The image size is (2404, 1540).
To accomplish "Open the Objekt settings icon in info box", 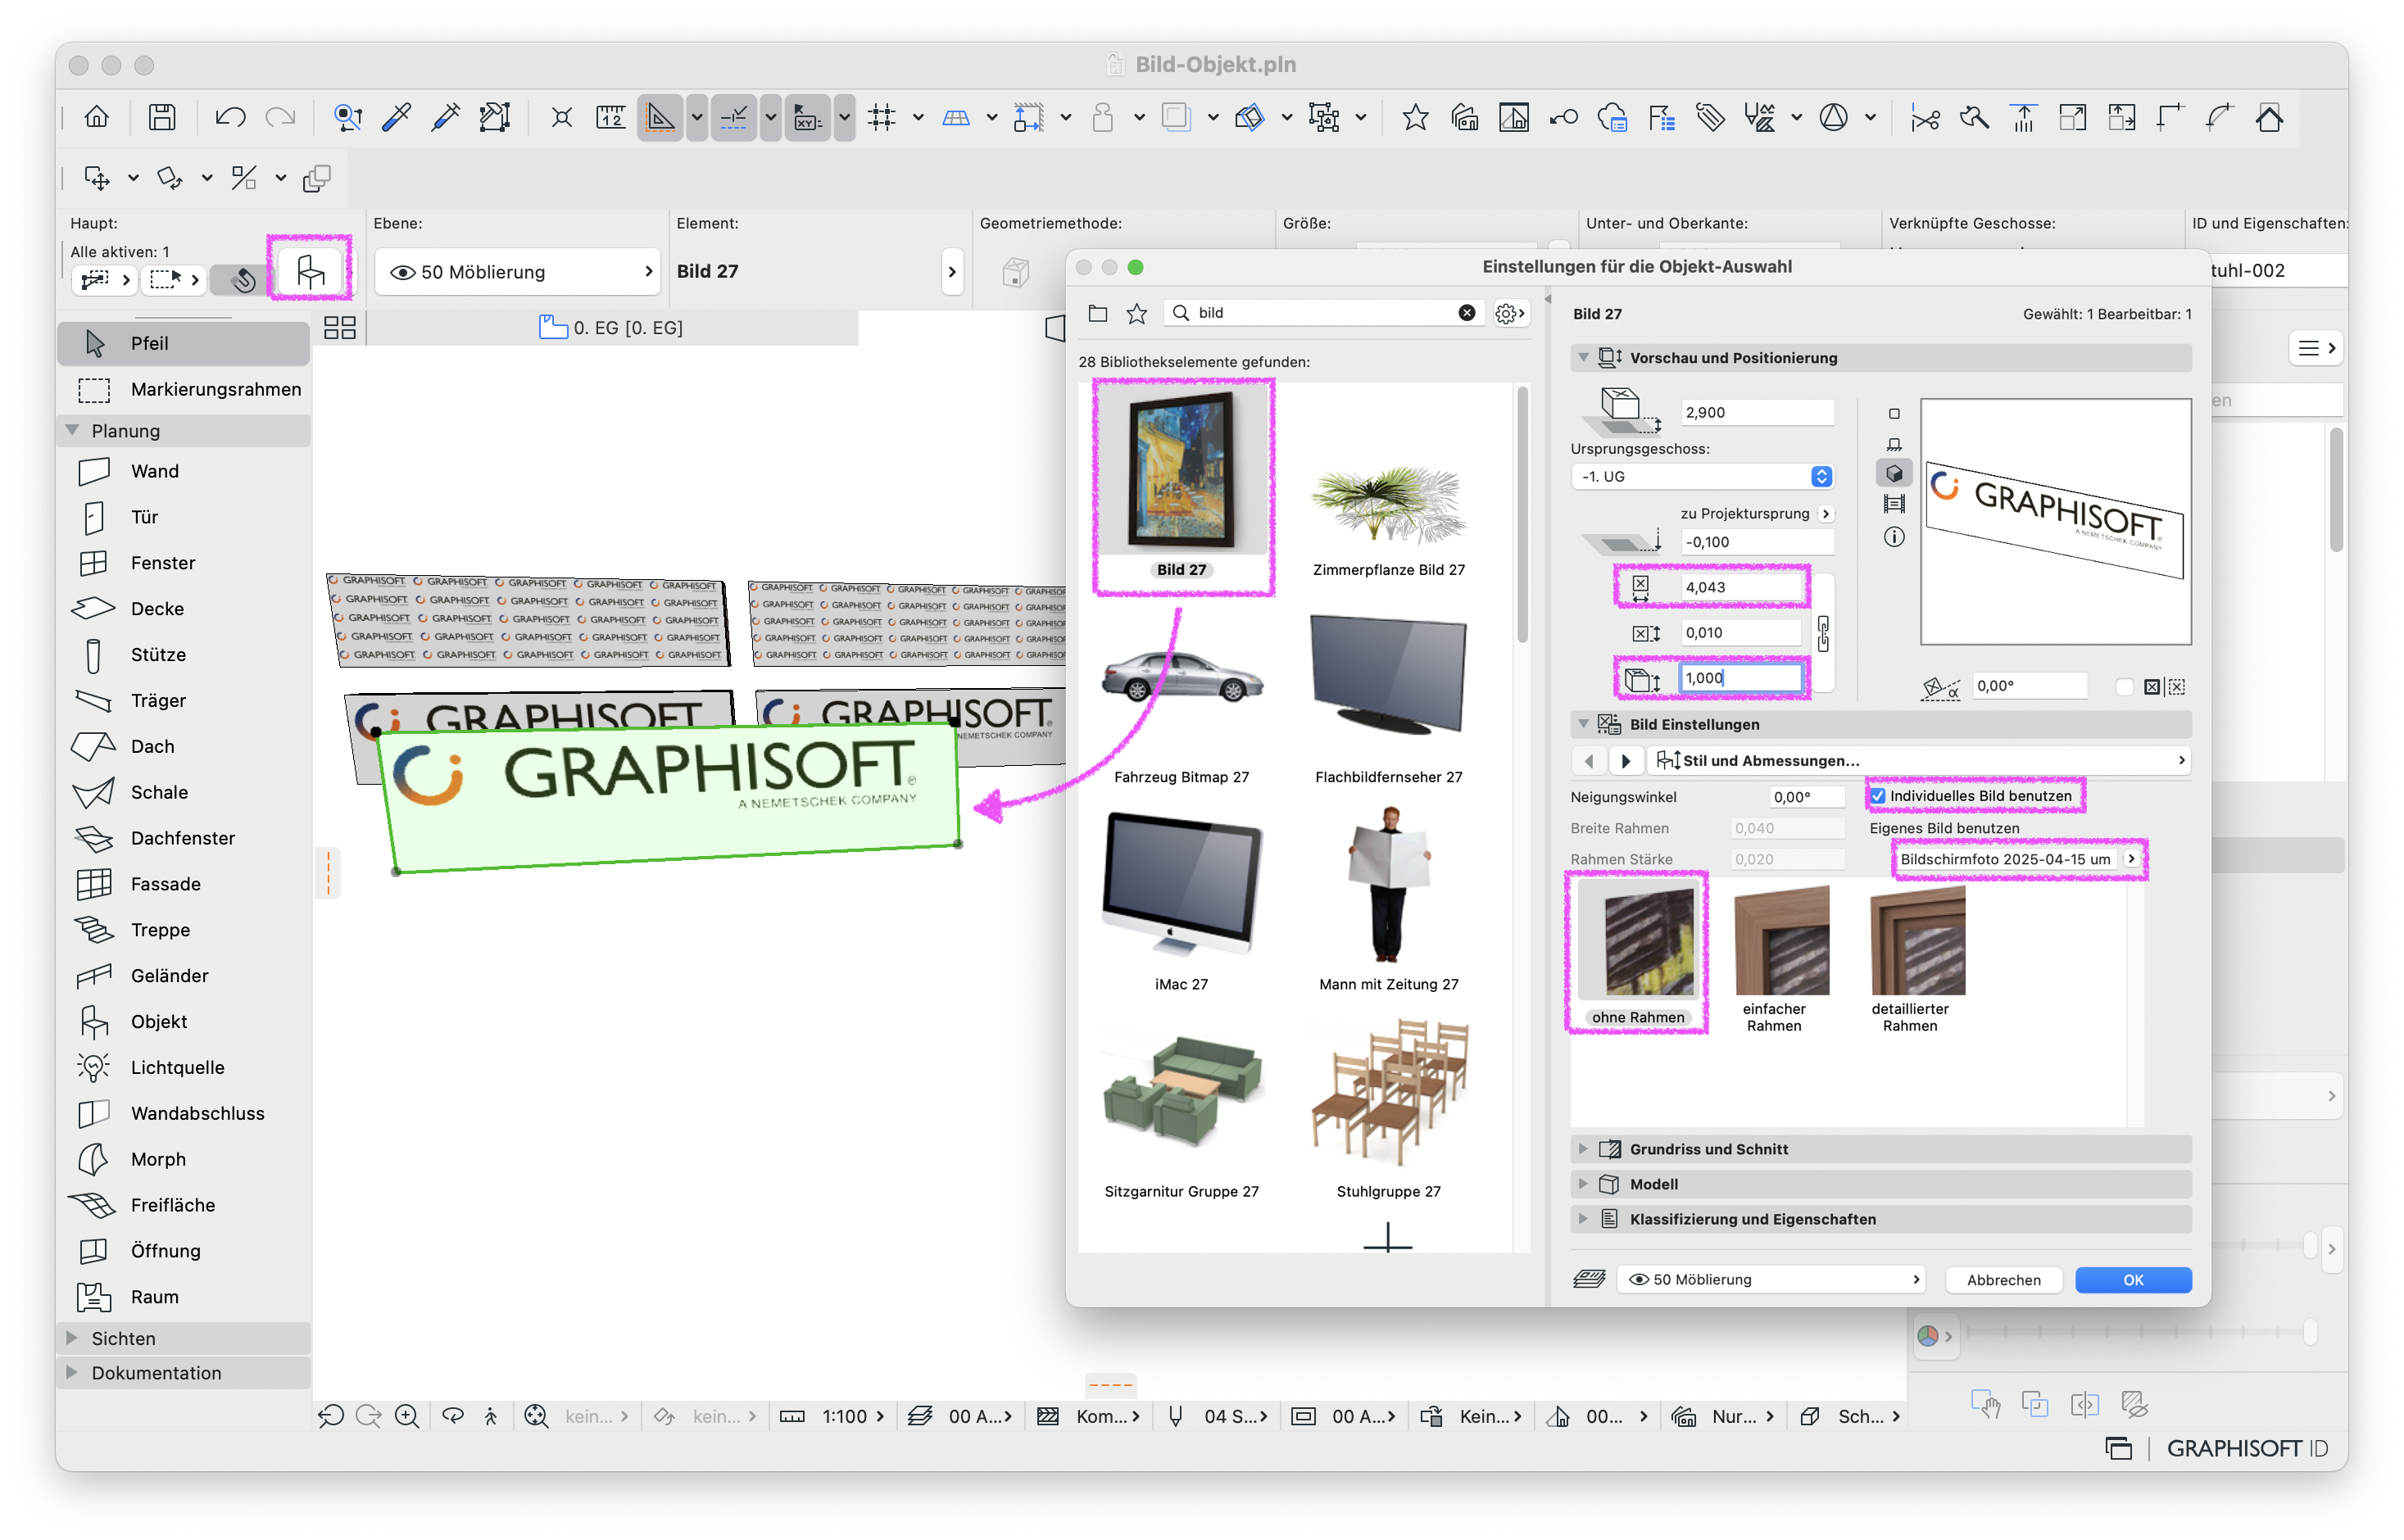I will click(x=311, y=271).
